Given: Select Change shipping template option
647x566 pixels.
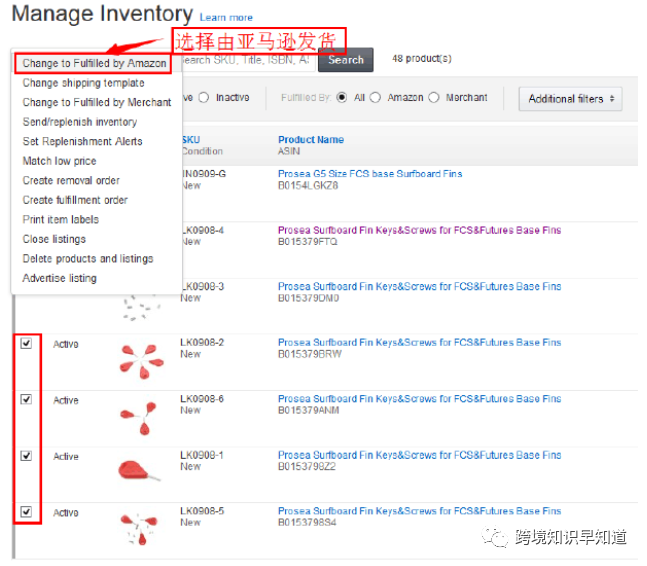Looking at the screenshot, I should coord(83,83).
